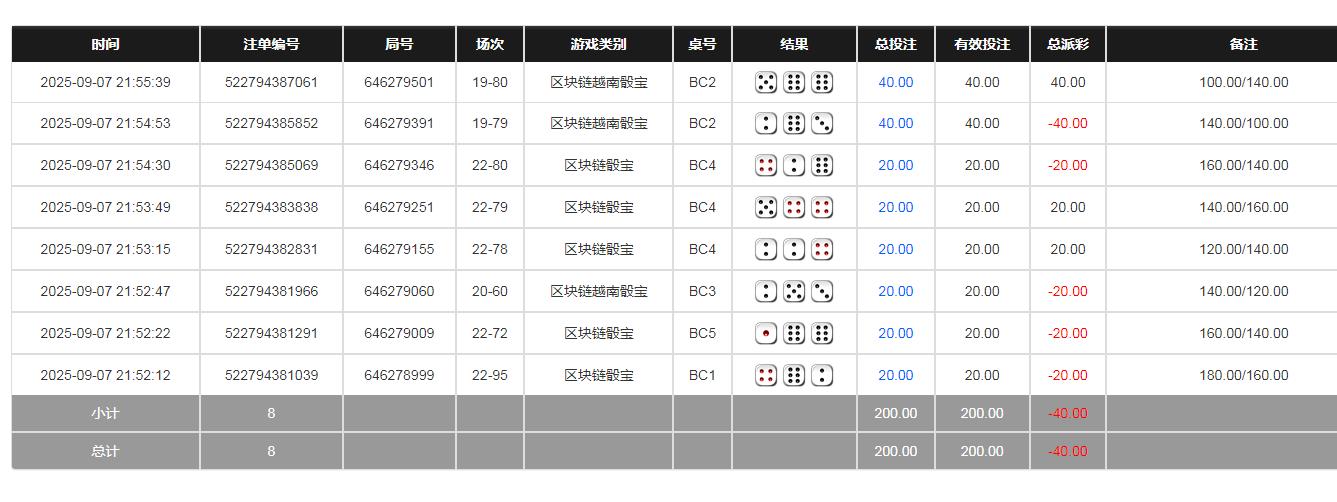The image size is (1337, 502).
Task: Open the blue 20.00 bet in the 21:52:12 row
Action: click(895, 376)
